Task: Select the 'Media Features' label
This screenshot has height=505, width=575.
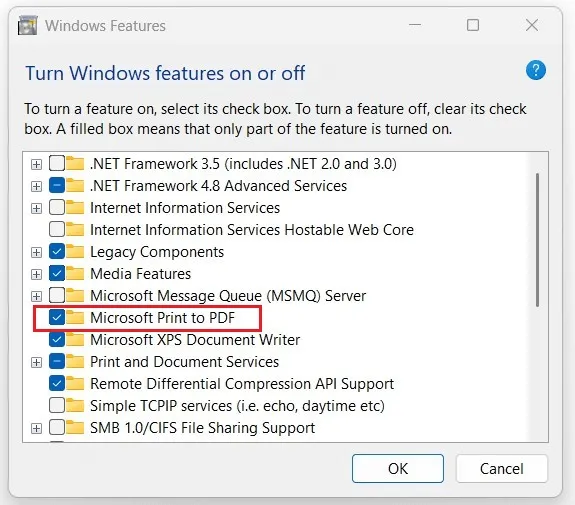Action: tap(140, 274)
